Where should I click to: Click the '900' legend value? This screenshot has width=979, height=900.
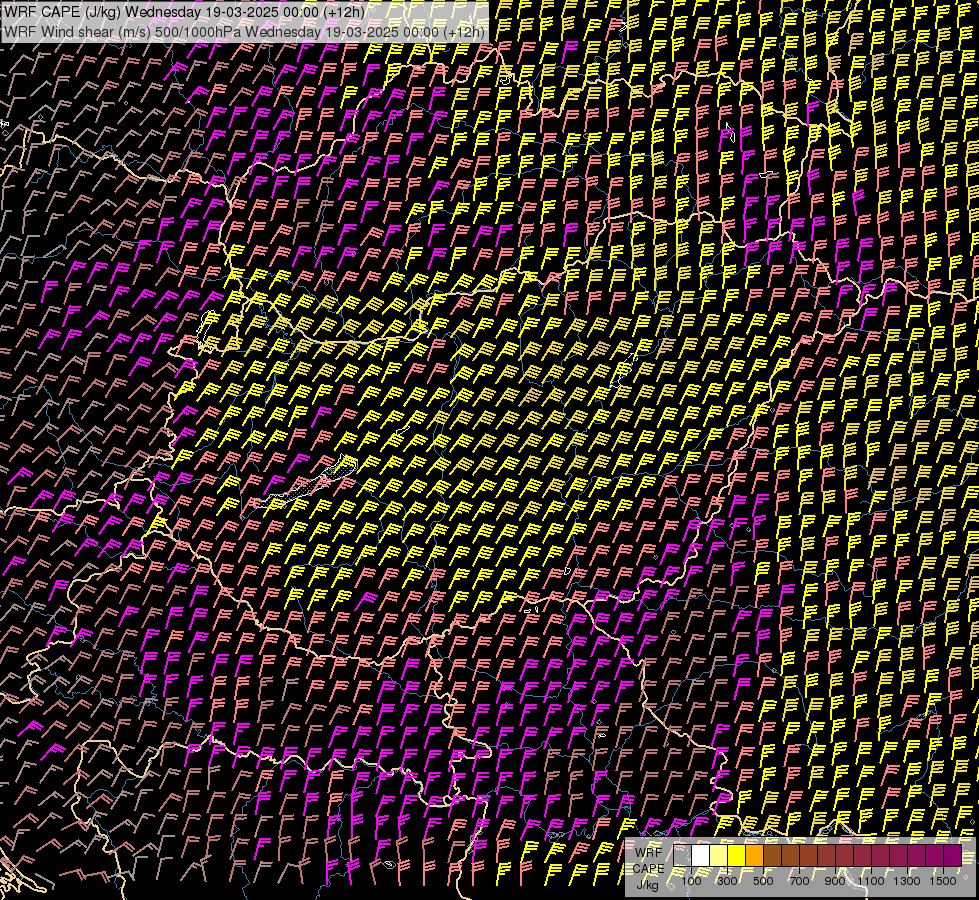(x=835, y=881)
